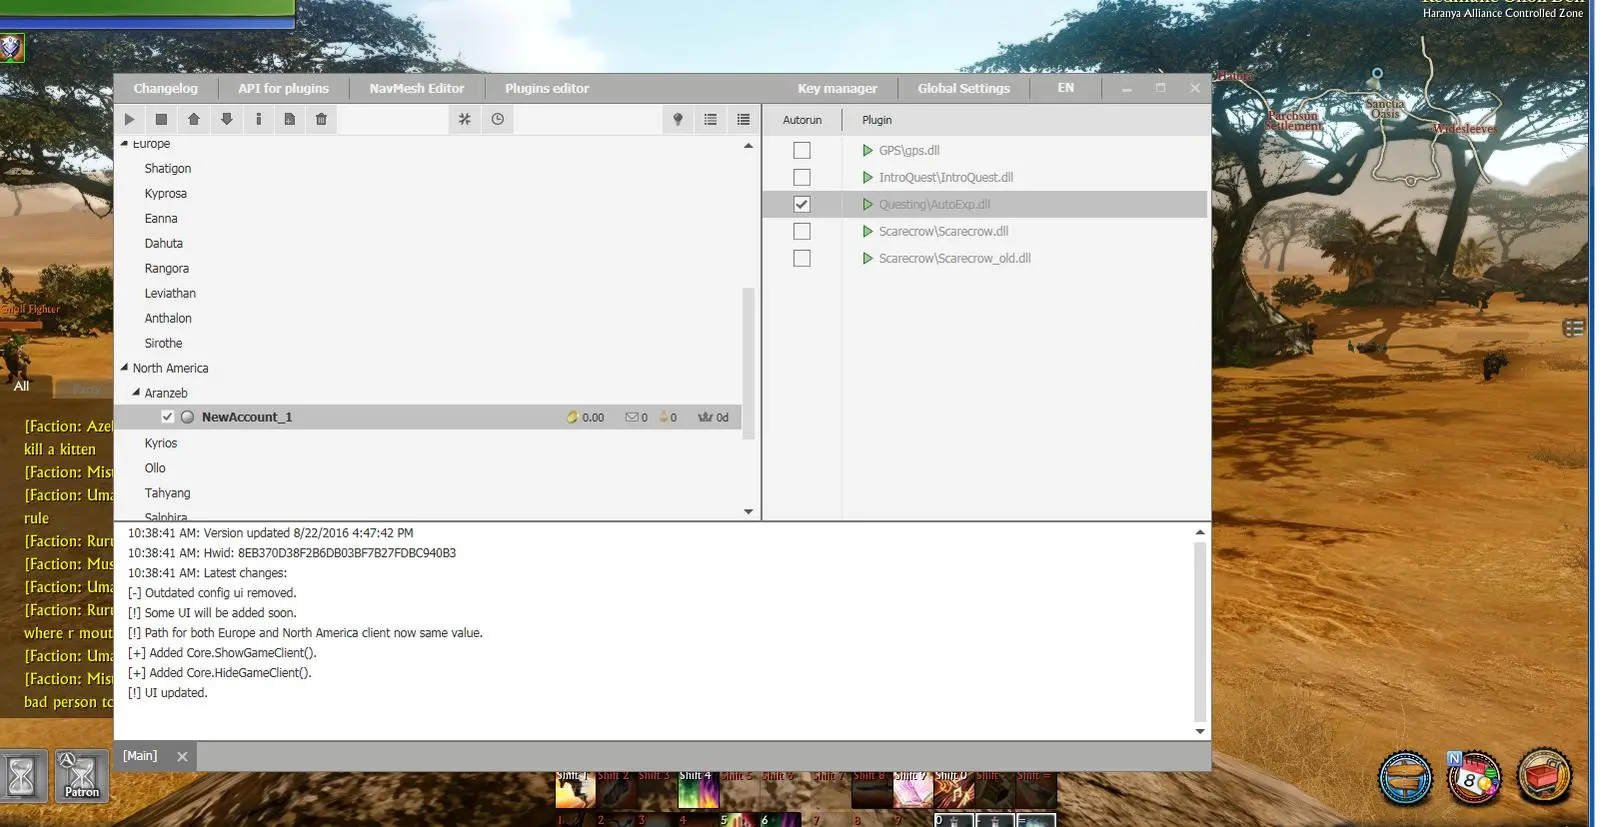
Task: Click the log panel vertical scrollbar
Action: [1200, 632]
